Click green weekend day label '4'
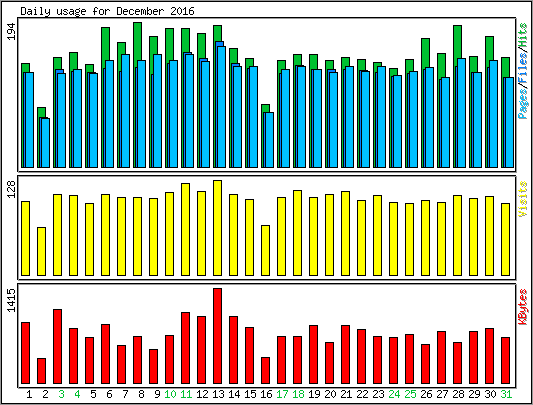Screen dimensions: 533x405 [x=77, y=394]
